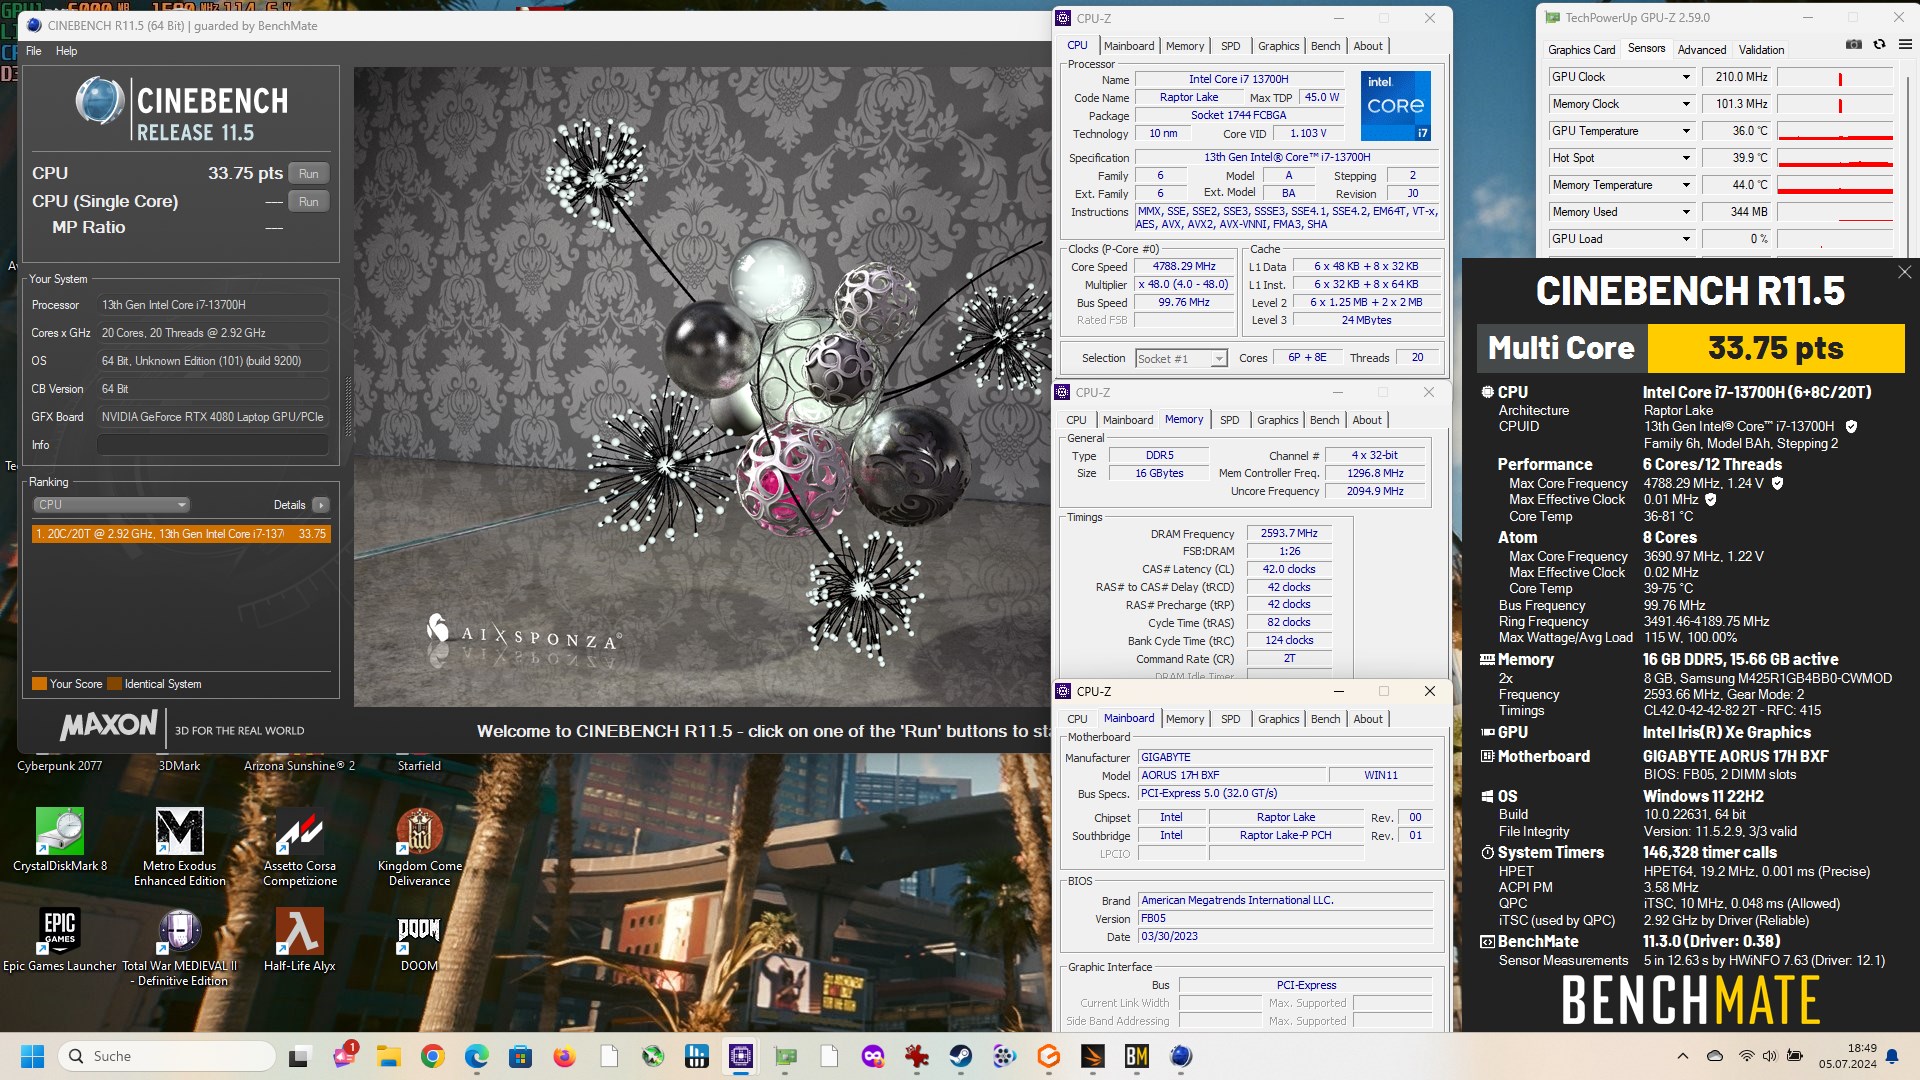Select Advanced tab in GPU-Z
The image size is (1920, 1080).
[x=1702, y=49]
